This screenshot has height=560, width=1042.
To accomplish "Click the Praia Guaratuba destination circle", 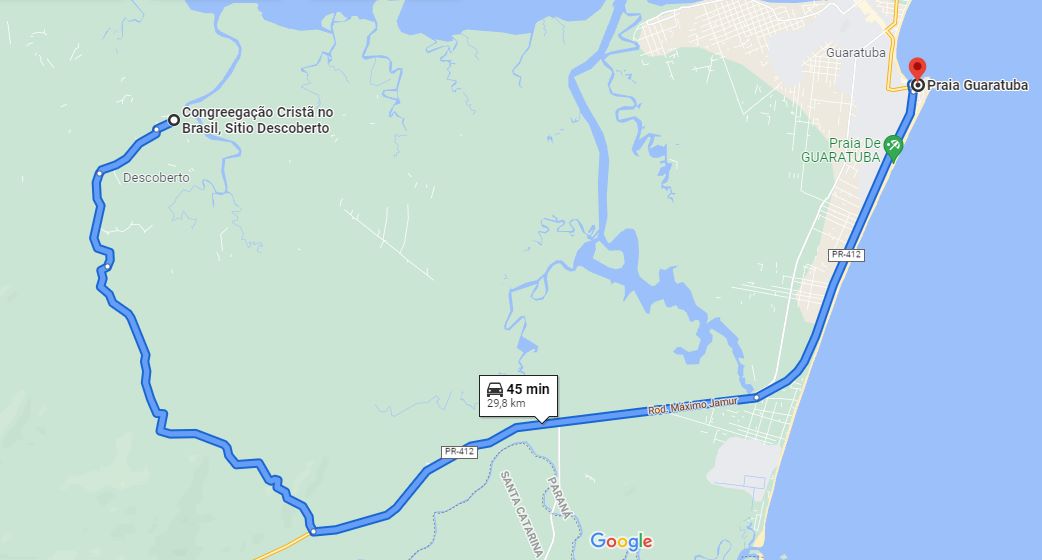I will click(918, 85).
